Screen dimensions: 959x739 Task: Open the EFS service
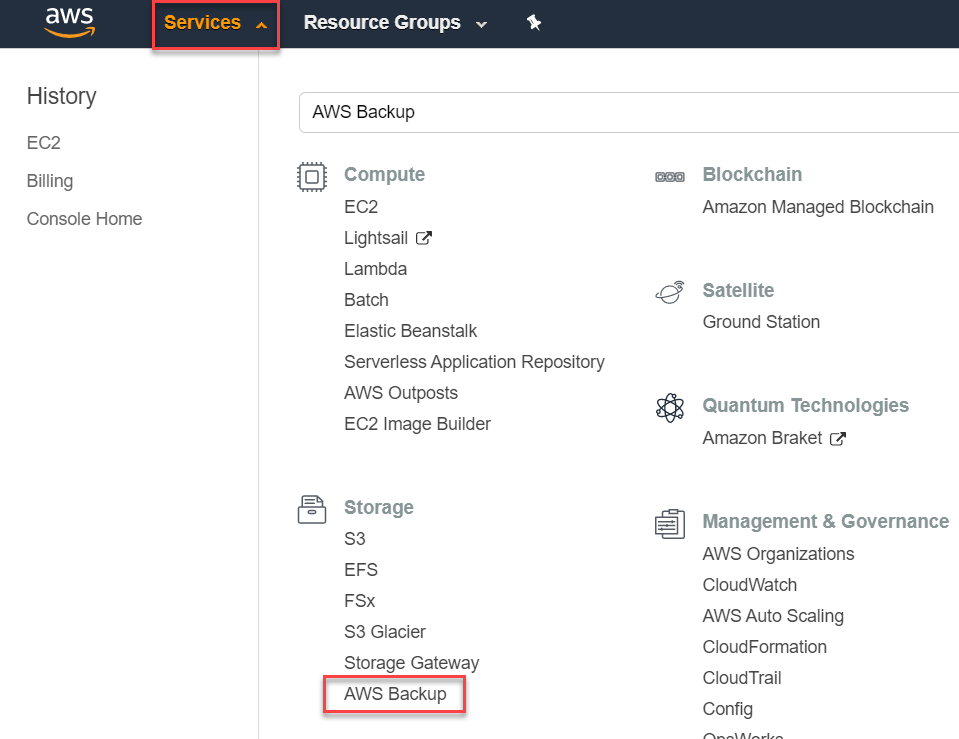(x=361, y=570)
